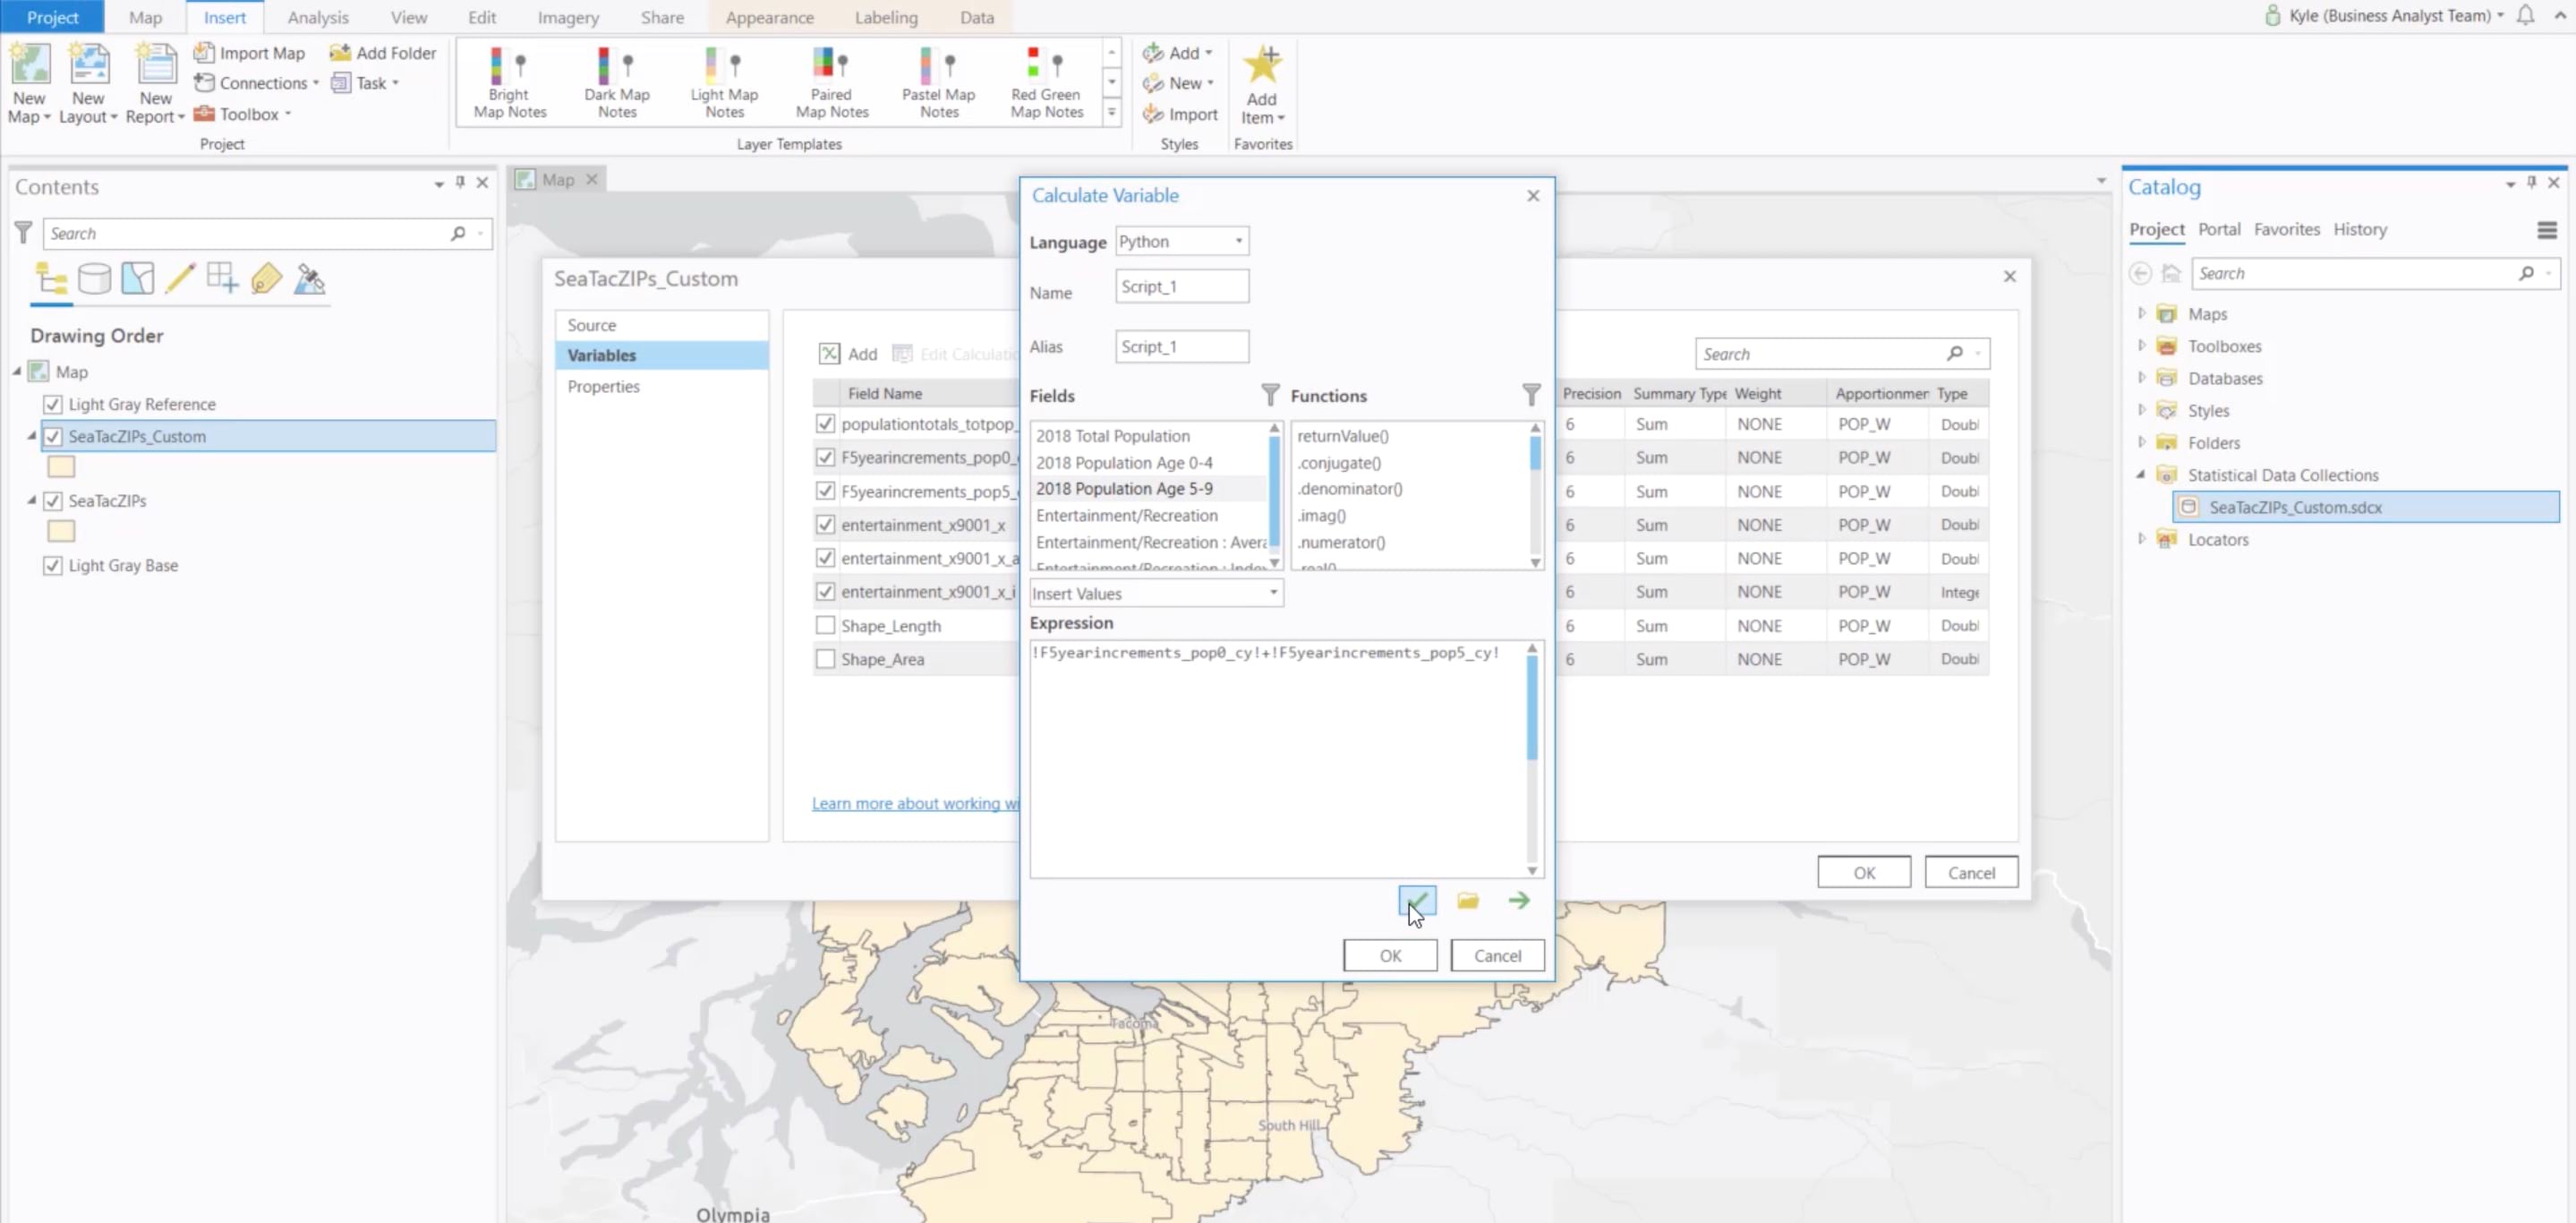Open the Insert Values dropdown
Viewport: 2576px width, 1223px height.
pyautogui.click(x=1273, y=593)
